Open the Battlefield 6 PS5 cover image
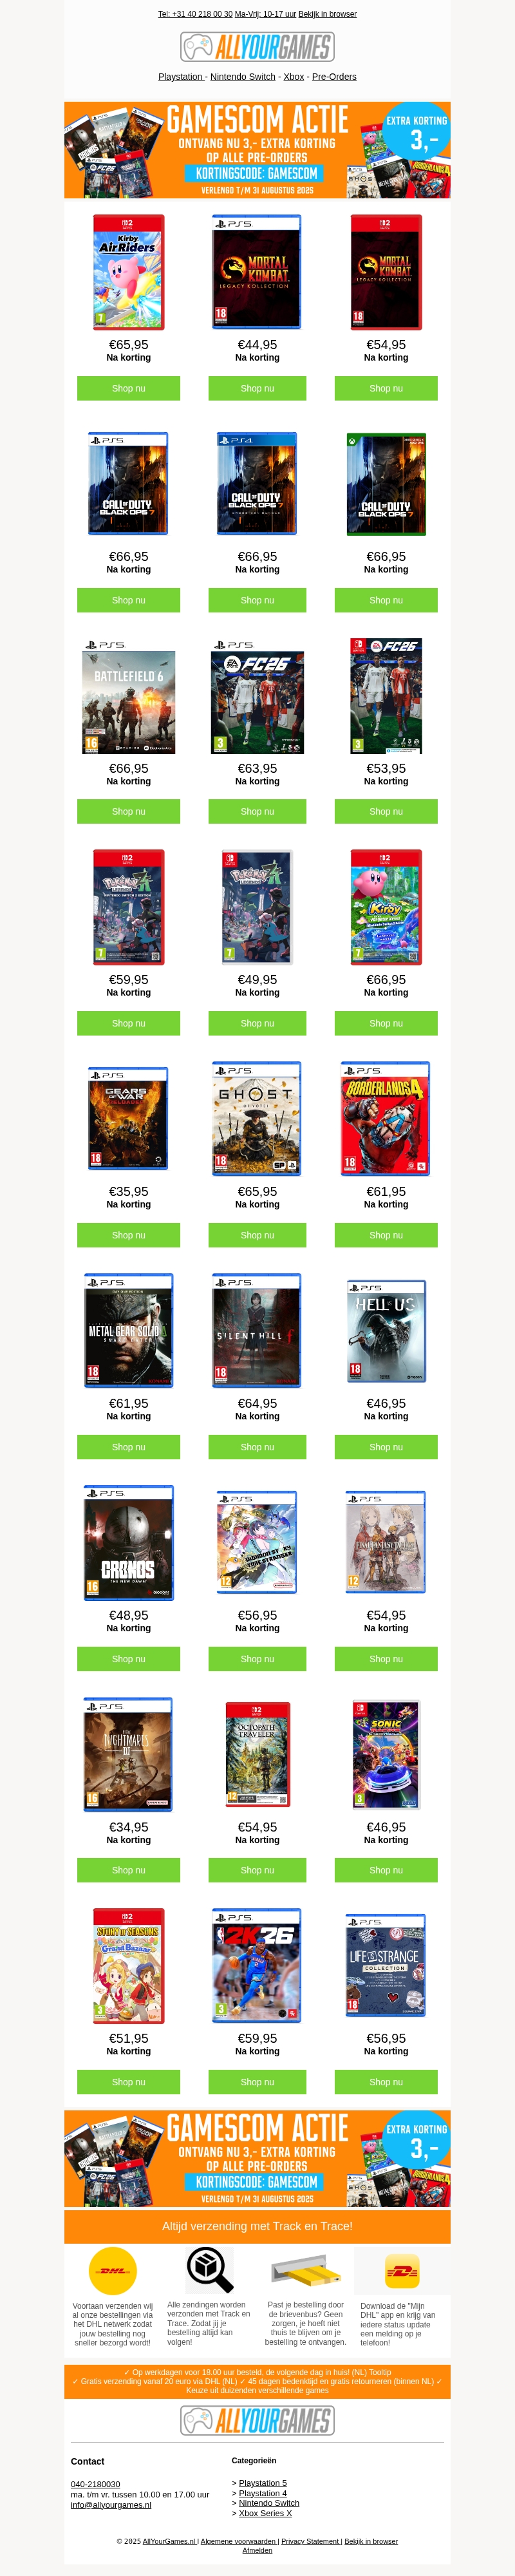The image size is (515, 2576). coord(128,697)
